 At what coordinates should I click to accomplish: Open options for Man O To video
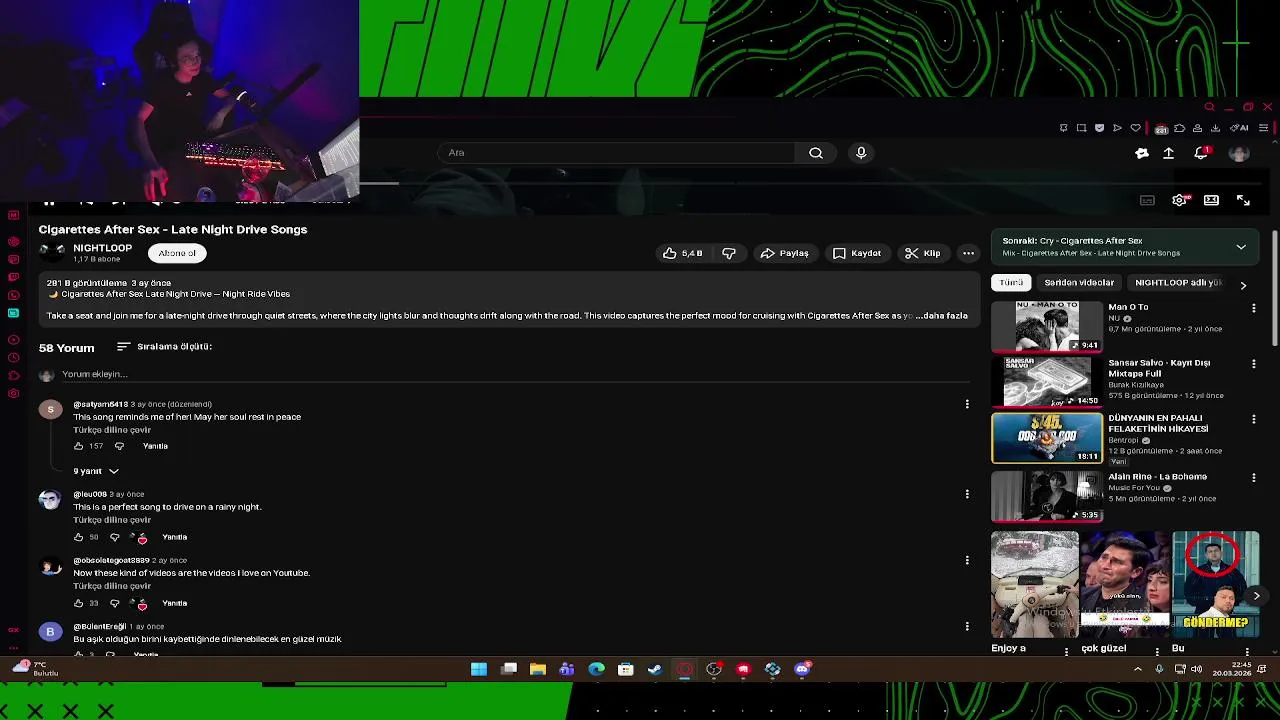(x=1254, y=308)
